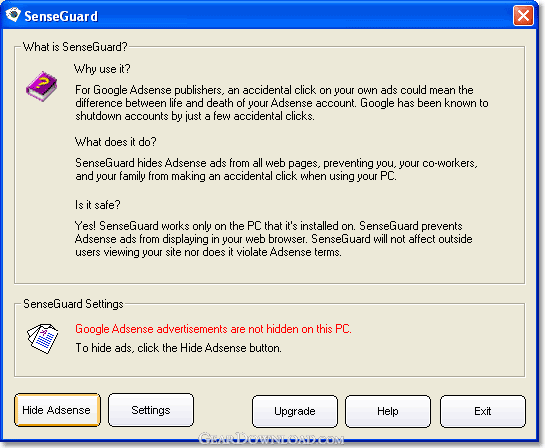The height and width of the screenshot is (448, 545).
Task: Select the 'What does it do?' heading
Action: click(x=116, y=142)
